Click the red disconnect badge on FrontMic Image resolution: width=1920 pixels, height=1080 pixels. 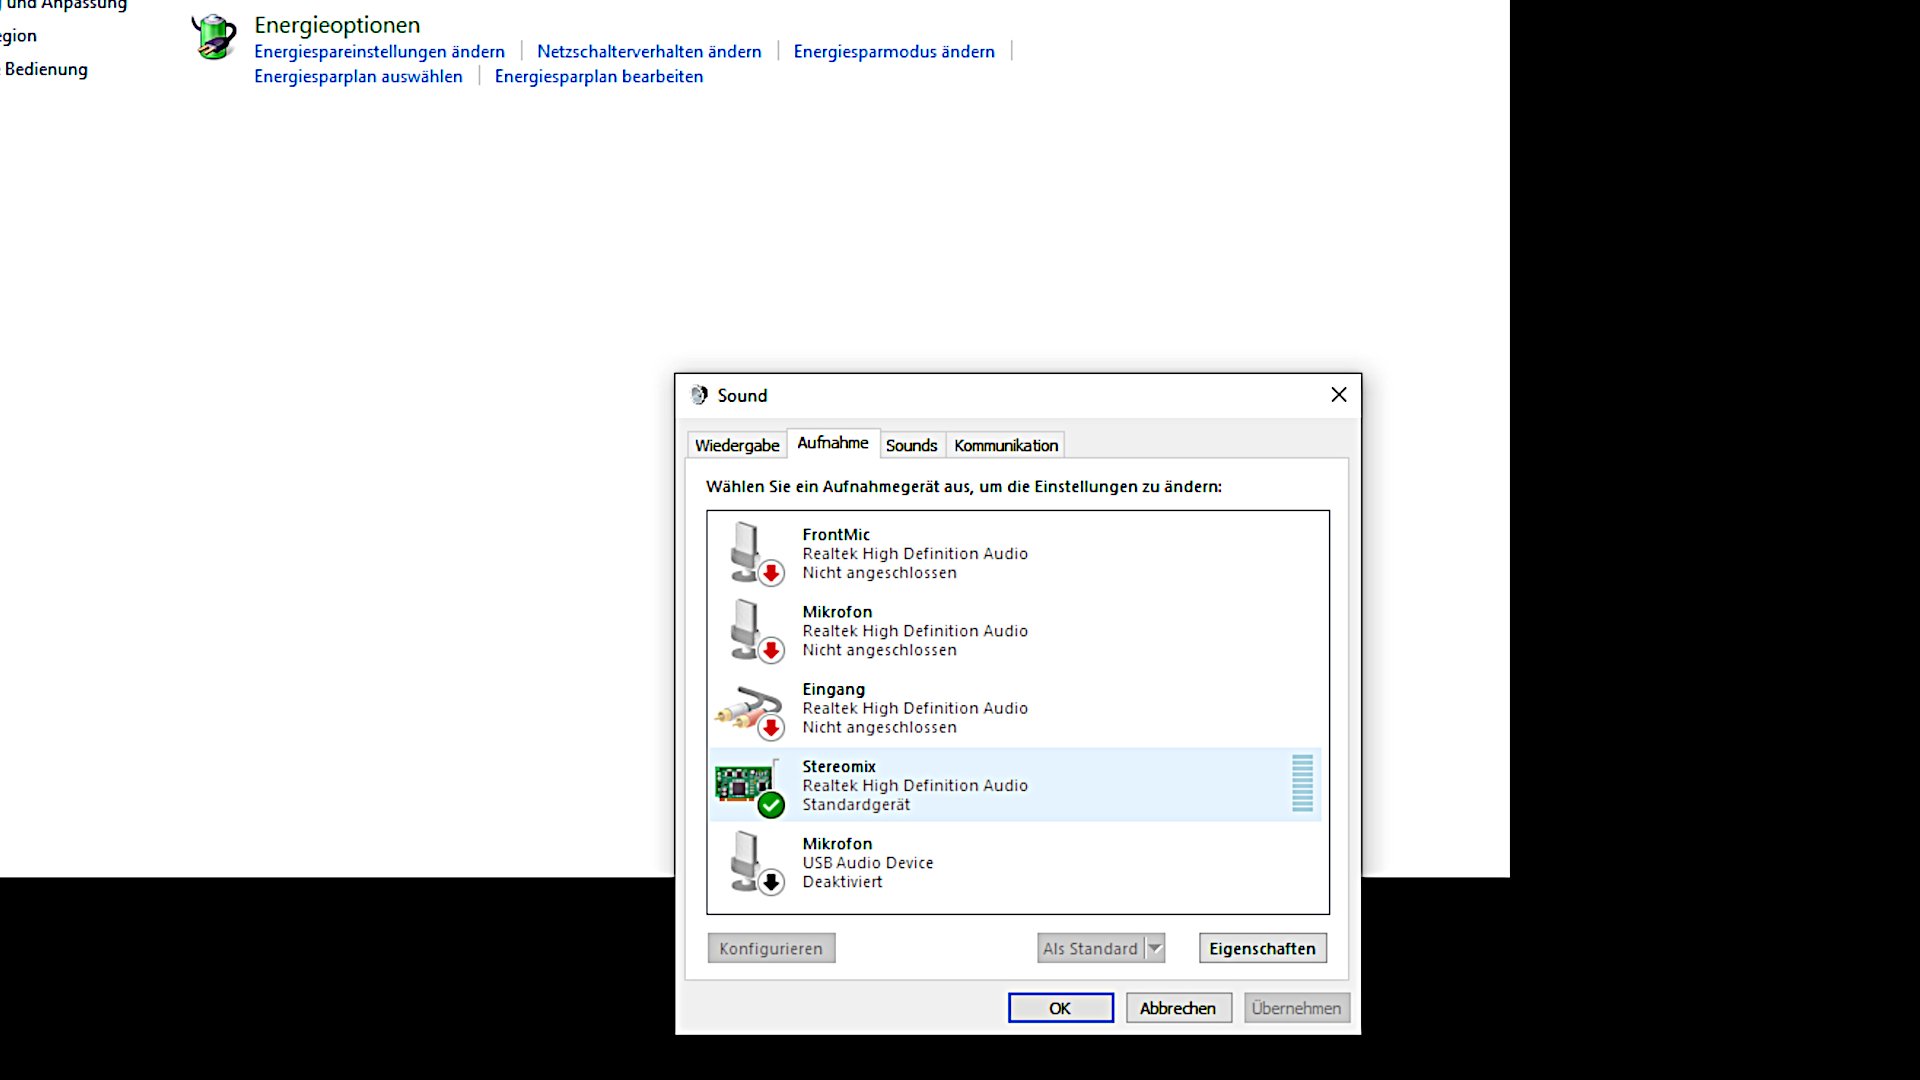(x=771, y=573)
